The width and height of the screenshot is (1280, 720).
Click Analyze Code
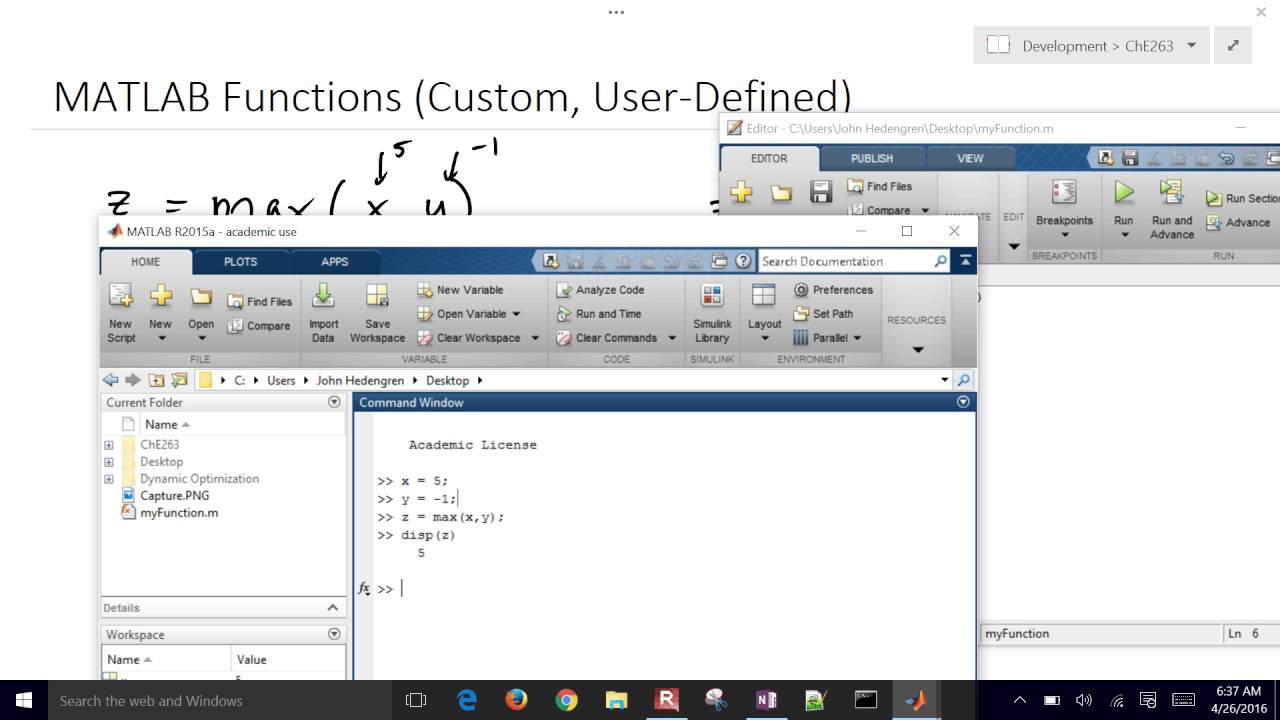(x=599, y=290)
